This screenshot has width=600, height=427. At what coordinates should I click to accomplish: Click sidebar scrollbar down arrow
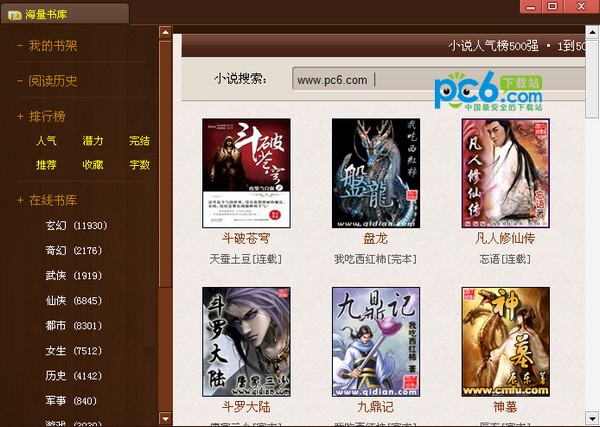(x=165, y=418)
